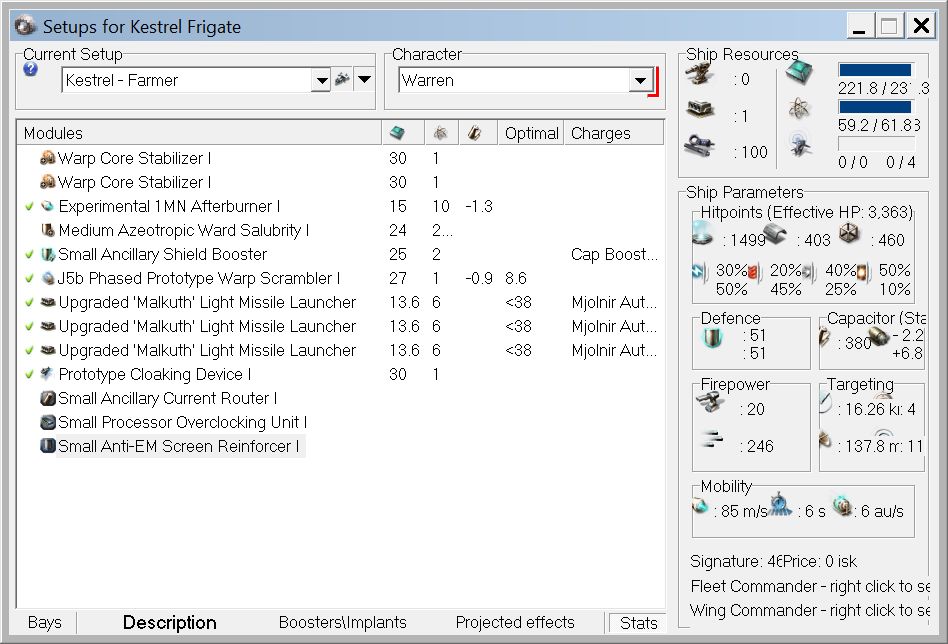Image resolution: width=948 pixels, height=644 pixels.
Task: Open the black arrow menu after ship icon
Action: click(364, 79)
